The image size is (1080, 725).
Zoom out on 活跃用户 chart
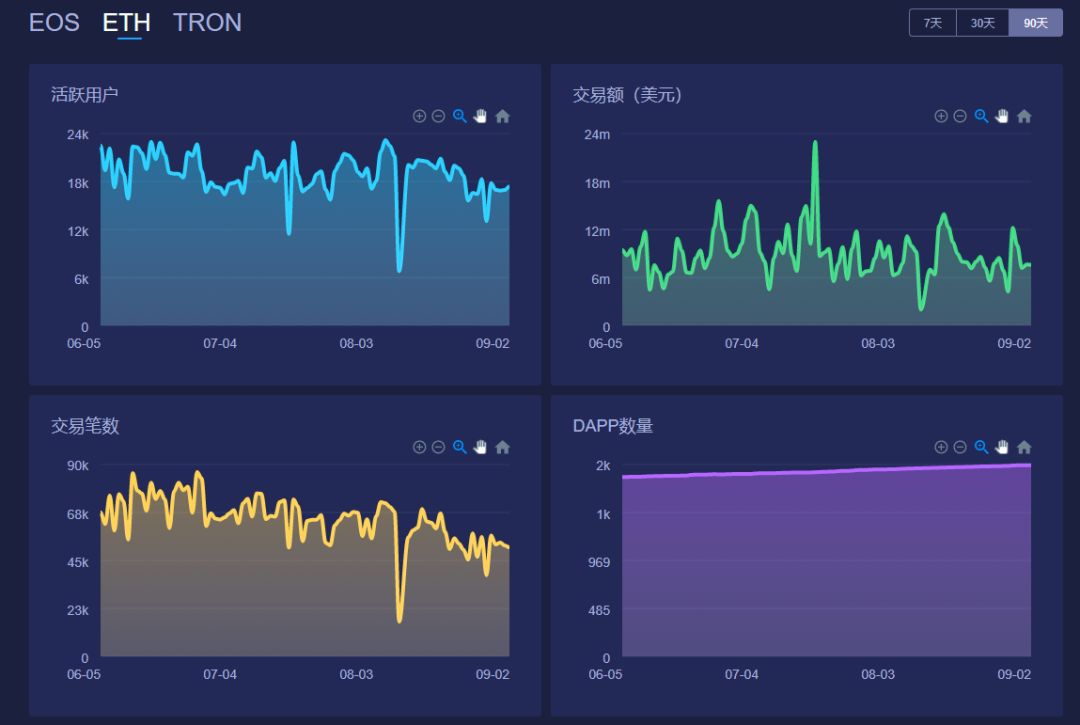click(438, 116)
